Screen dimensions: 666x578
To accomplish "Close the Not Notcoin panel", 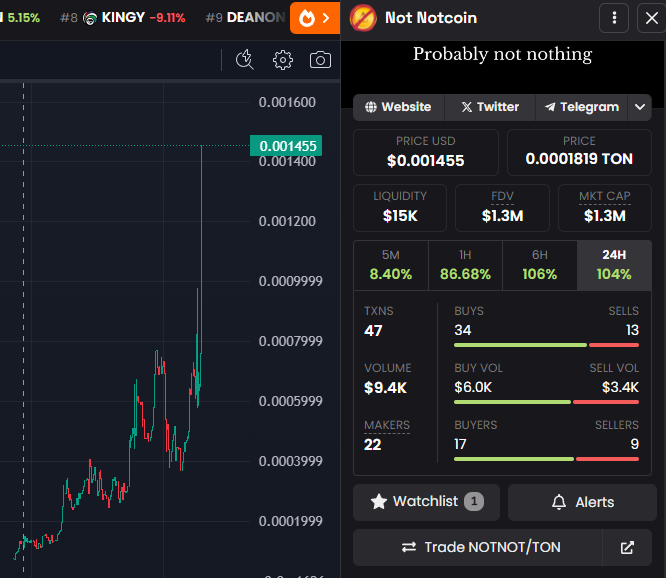I will 652,18.
